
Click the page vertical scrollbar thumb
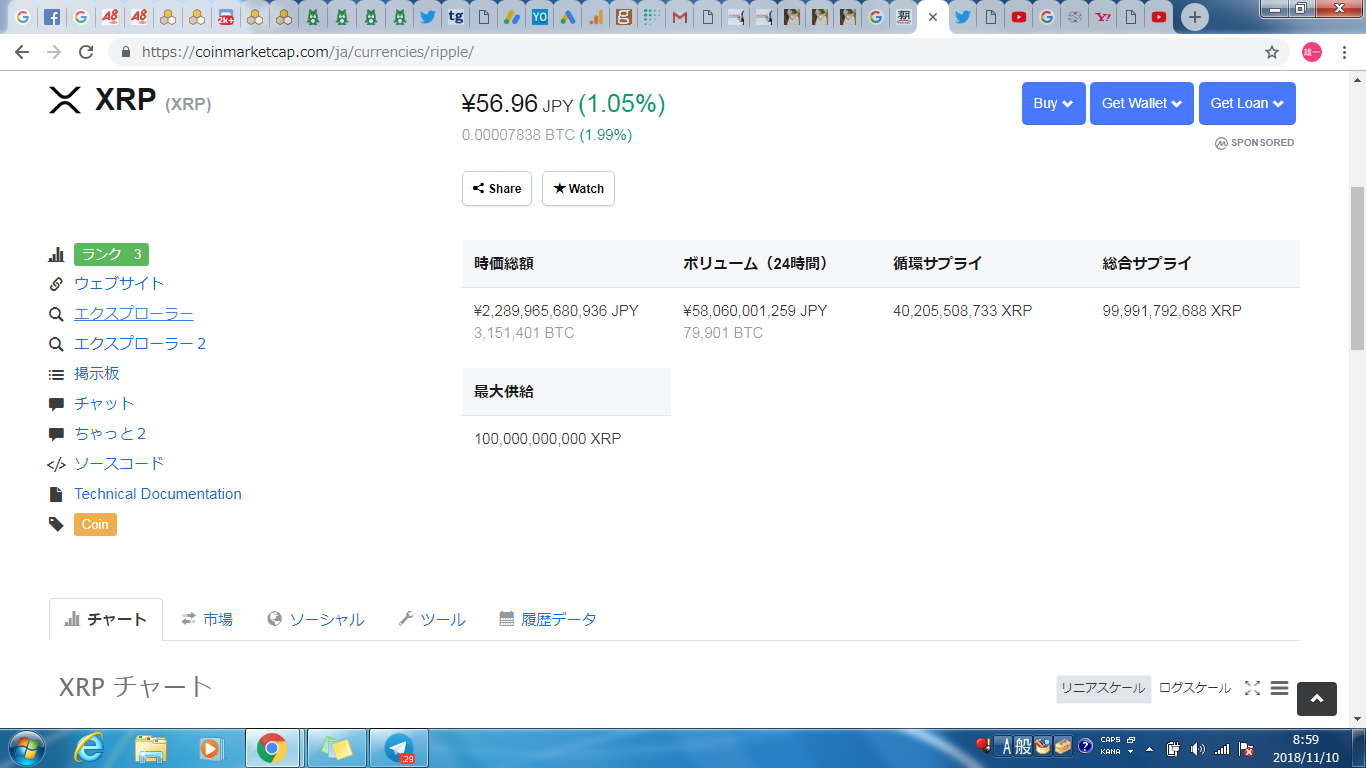point(1357,268)
